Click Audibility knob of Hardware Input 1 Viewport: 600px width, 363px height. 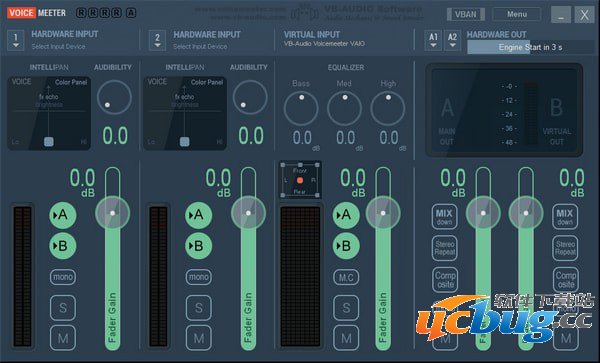click(114, 97)
